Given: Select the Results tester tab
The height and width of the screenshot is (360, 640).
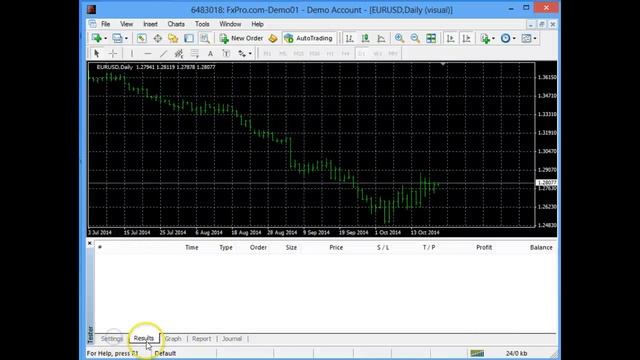Looking at the screenshot, I should click(x=144, y=338).
